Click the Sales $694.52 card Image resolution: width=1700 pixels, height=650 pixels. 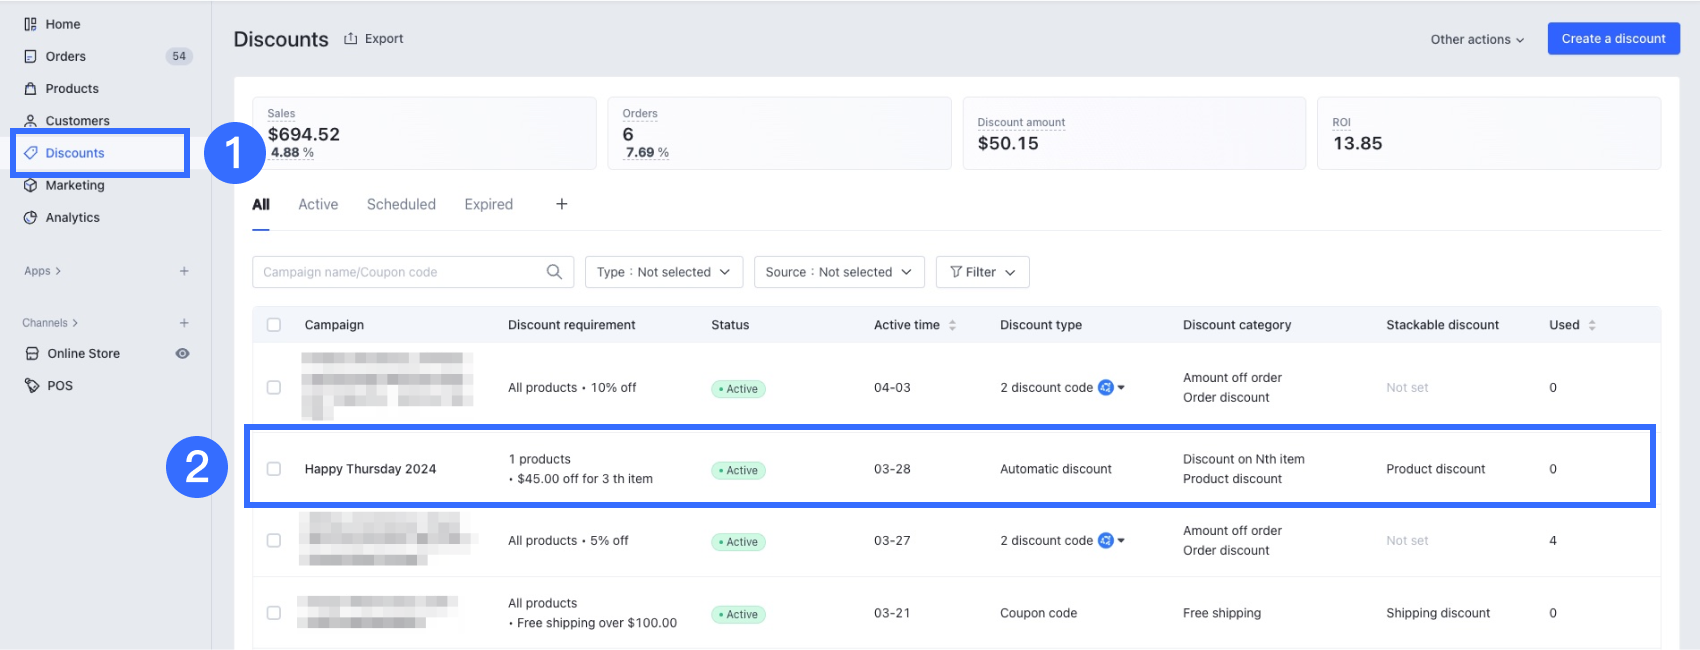[x=424, y=133]
